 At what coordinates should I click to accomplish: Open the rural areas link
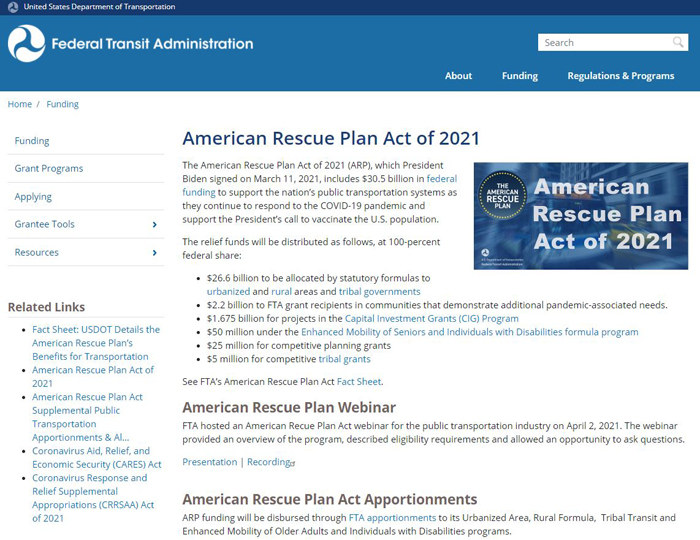281,291
